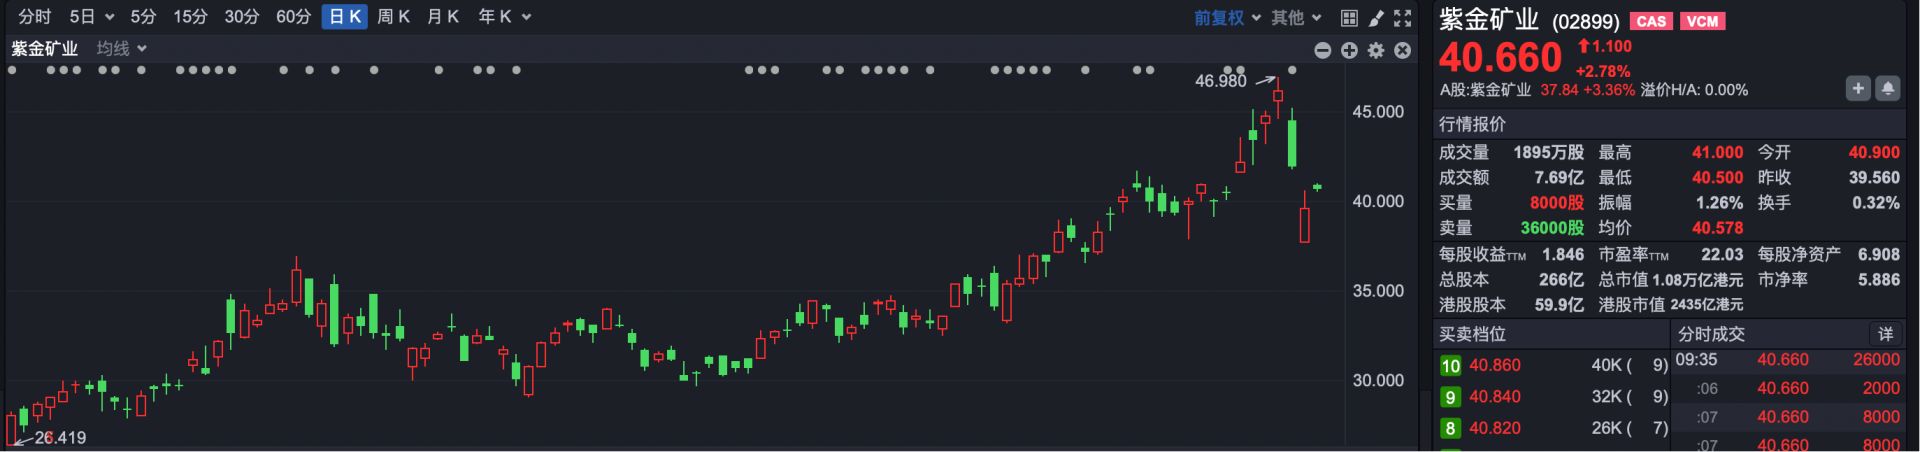Open A股:紫金矿业 linked quote

(x=1485, y=90)
